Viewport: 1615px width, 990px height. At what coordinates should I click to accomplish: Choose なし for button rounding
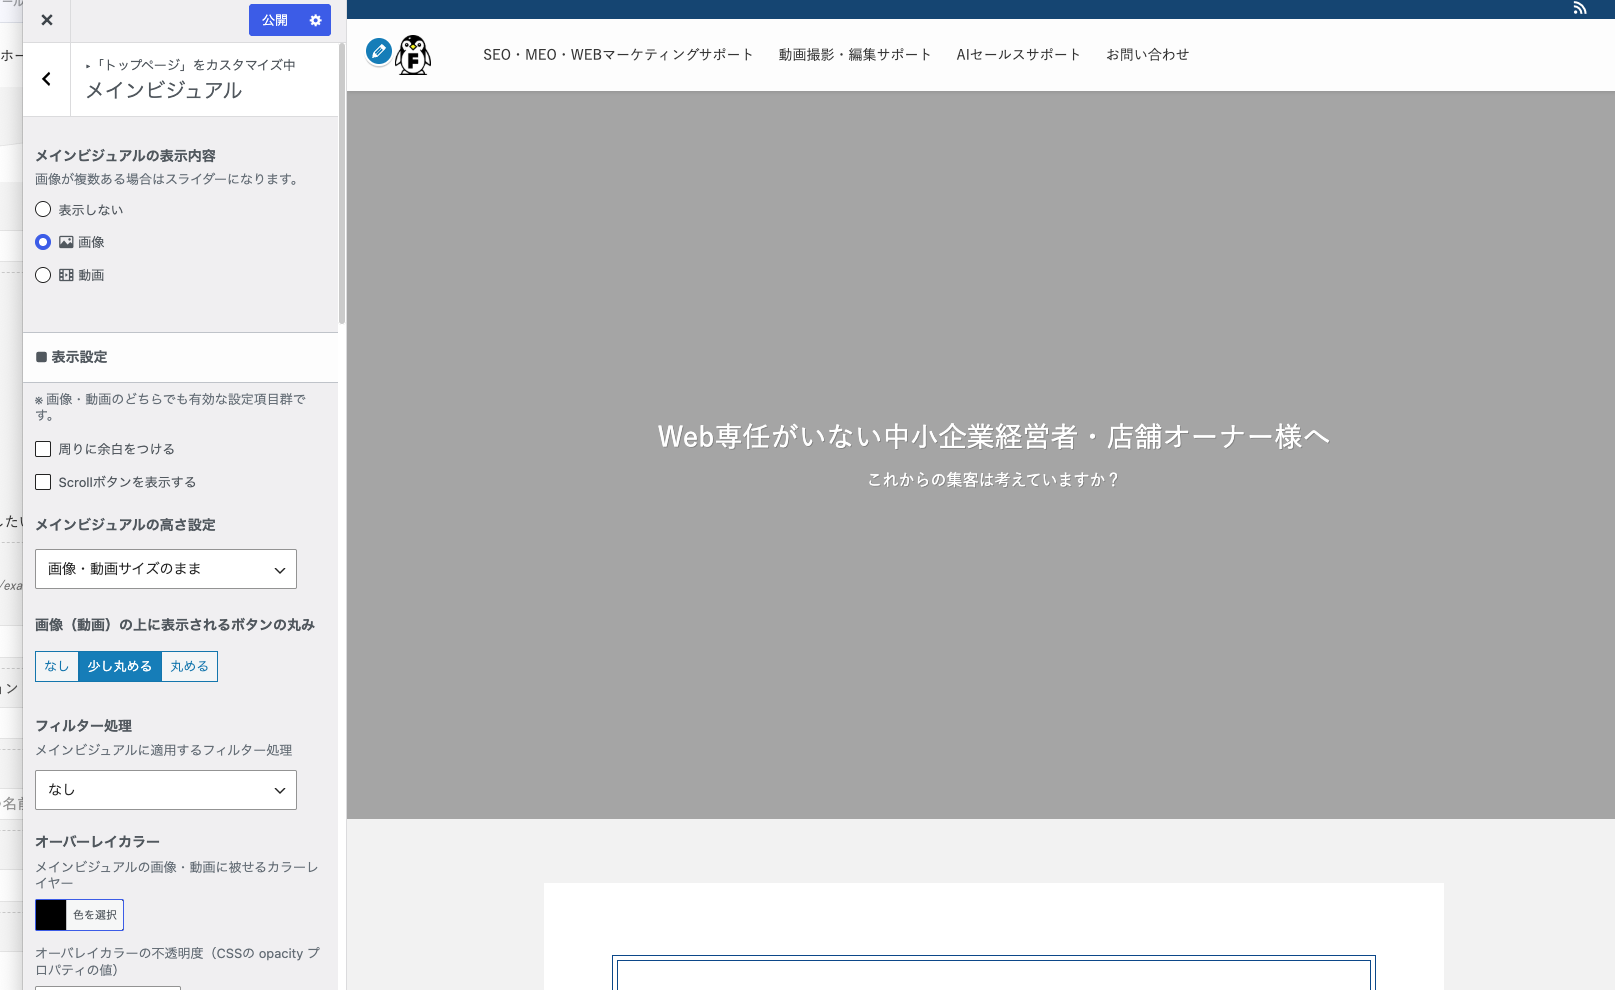point(57,666)
